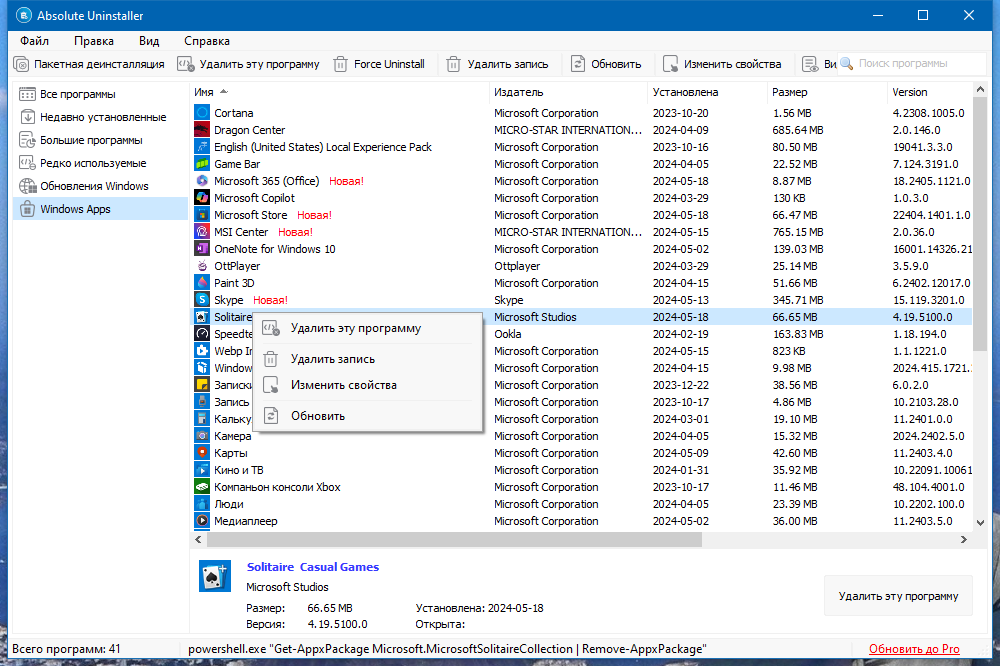Click the 685.64 MB size cell
This screenshot has height=666, width=1000.
[x=798, y=130]
